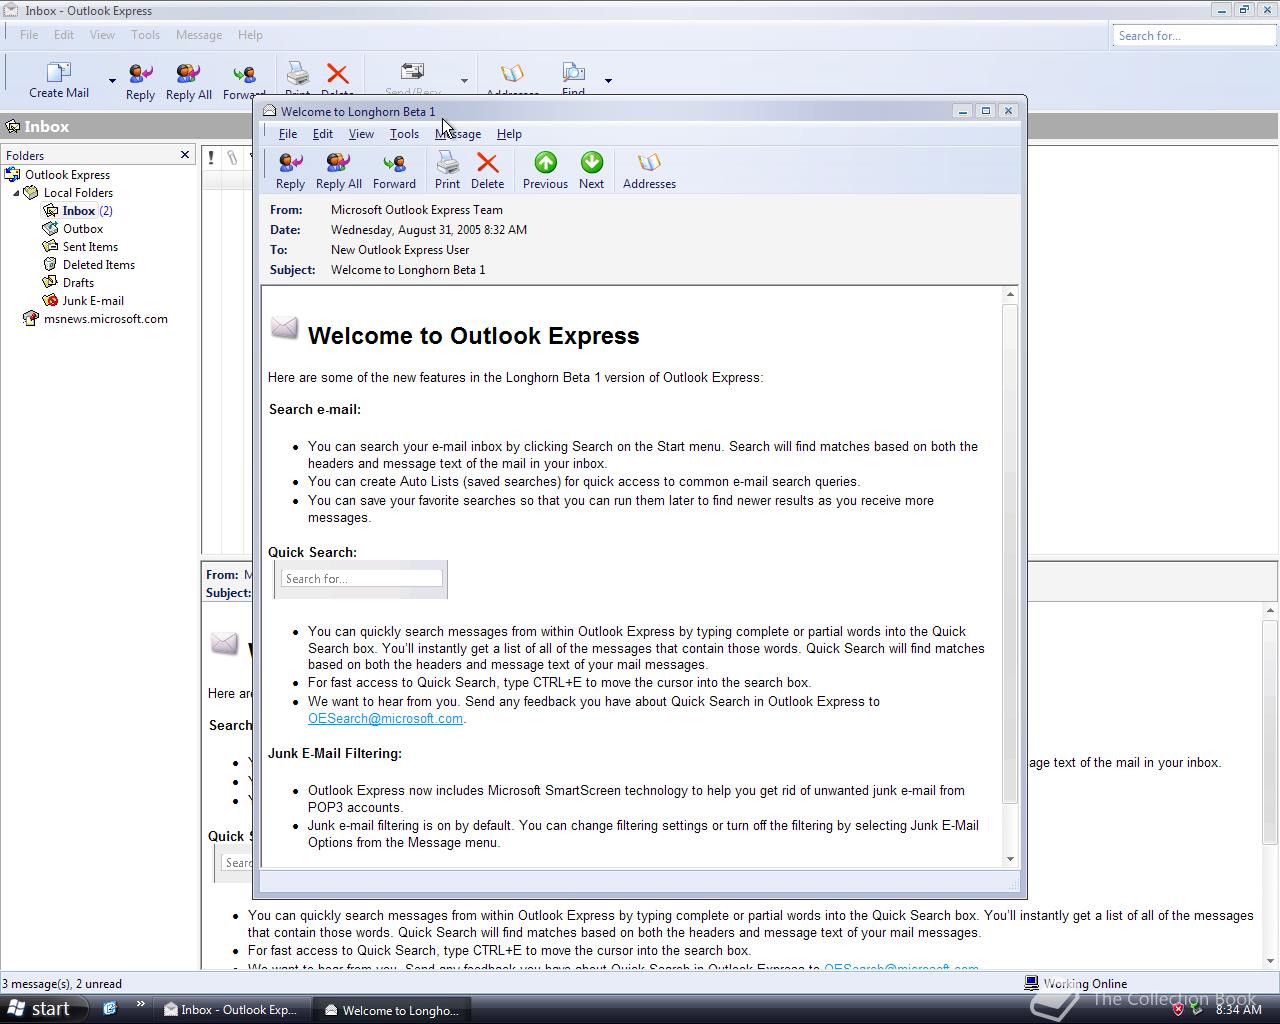Click Reply All in Welcome message window

tap(338, 170)
